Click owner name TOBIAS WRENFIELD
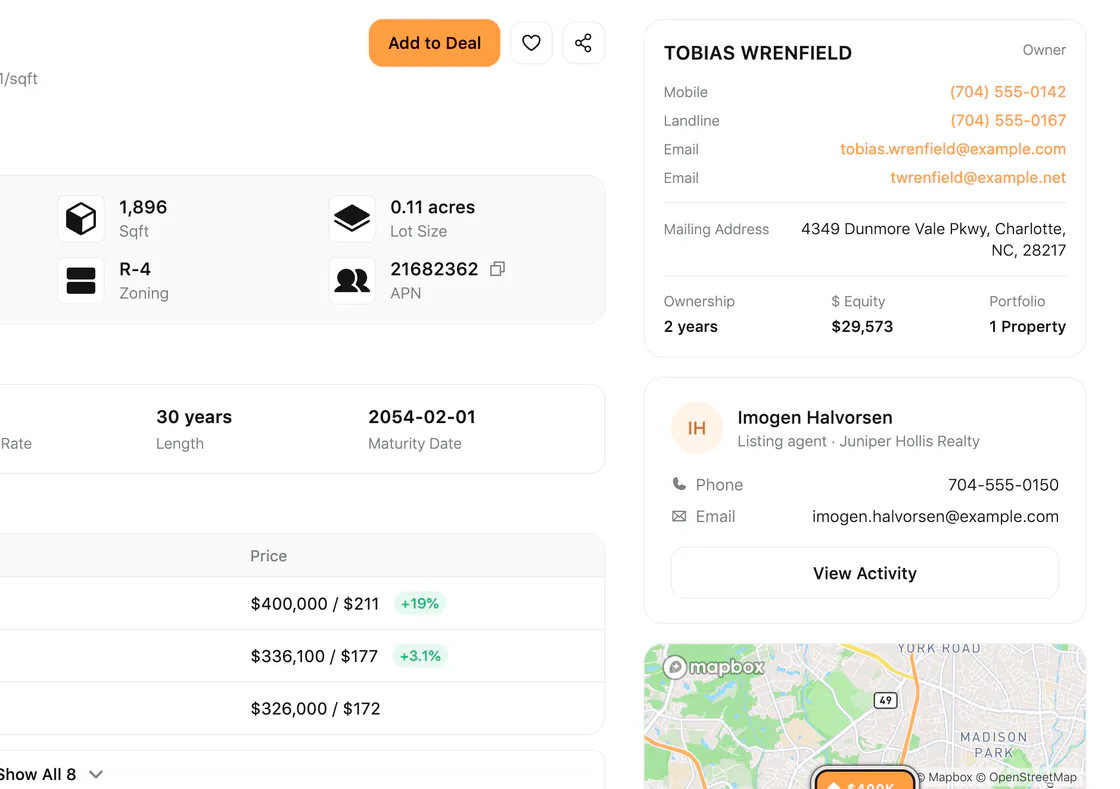 click(757, 53)
